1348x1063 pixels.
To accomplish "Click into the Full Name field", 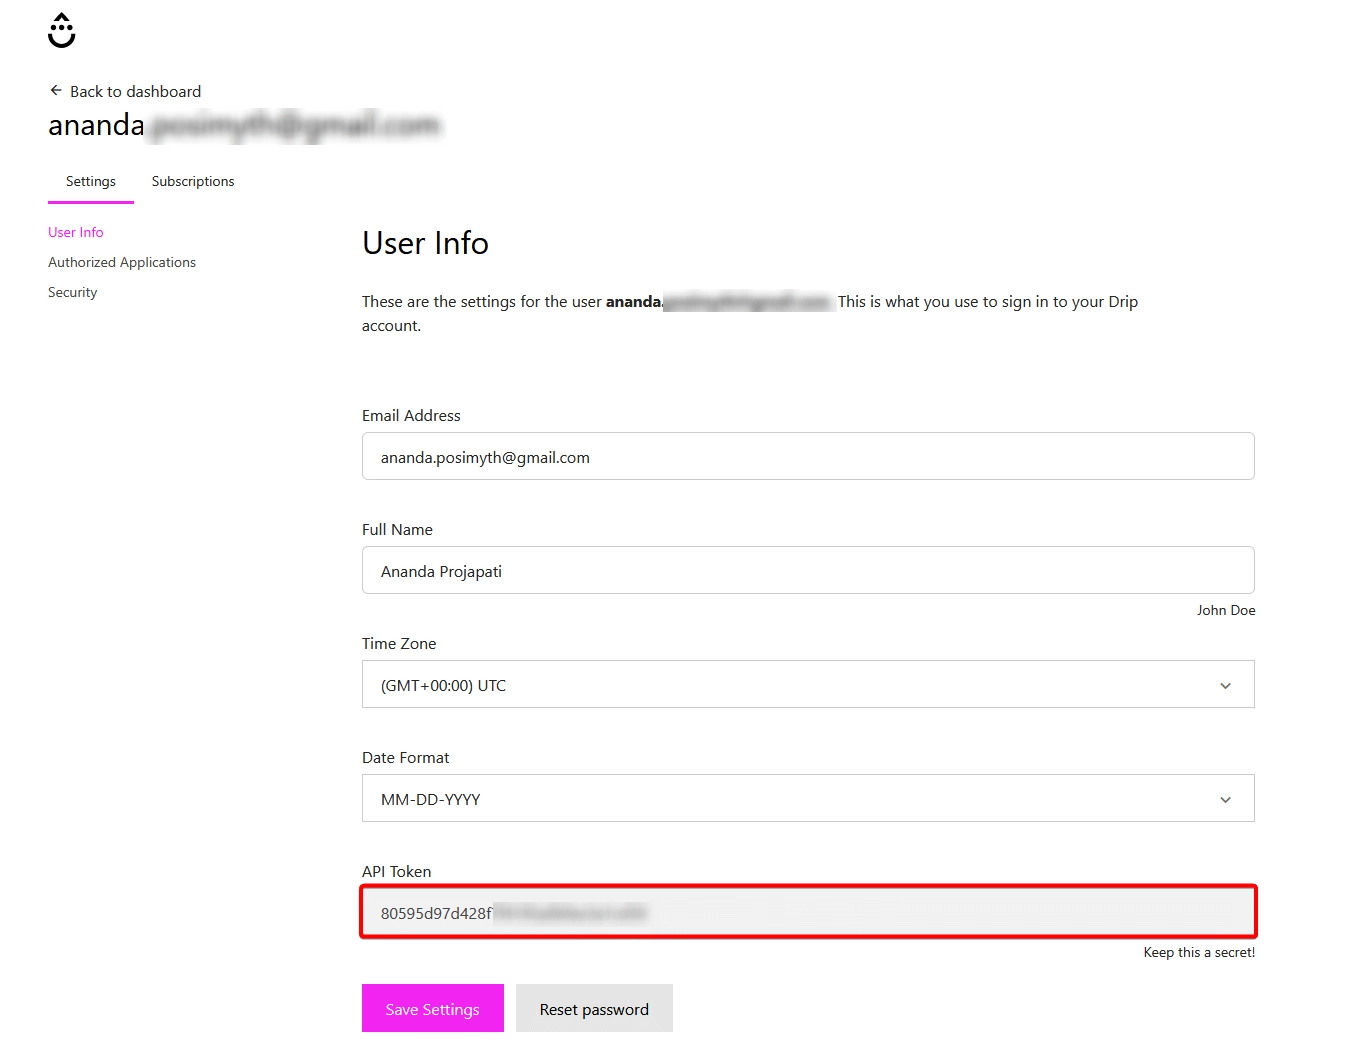I will pos(807,571).
